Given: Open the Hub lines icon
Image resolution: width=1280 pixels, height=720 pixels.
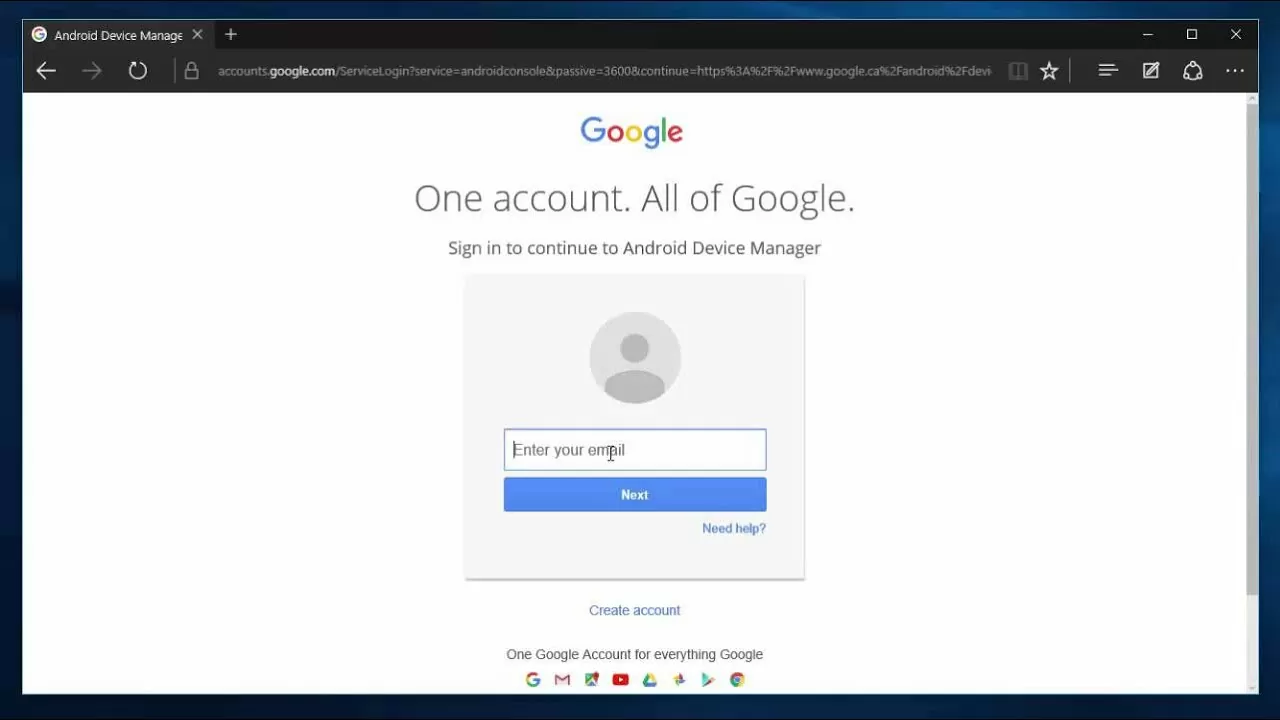Looking at the screenshot, I should (x=1107, y=71).
